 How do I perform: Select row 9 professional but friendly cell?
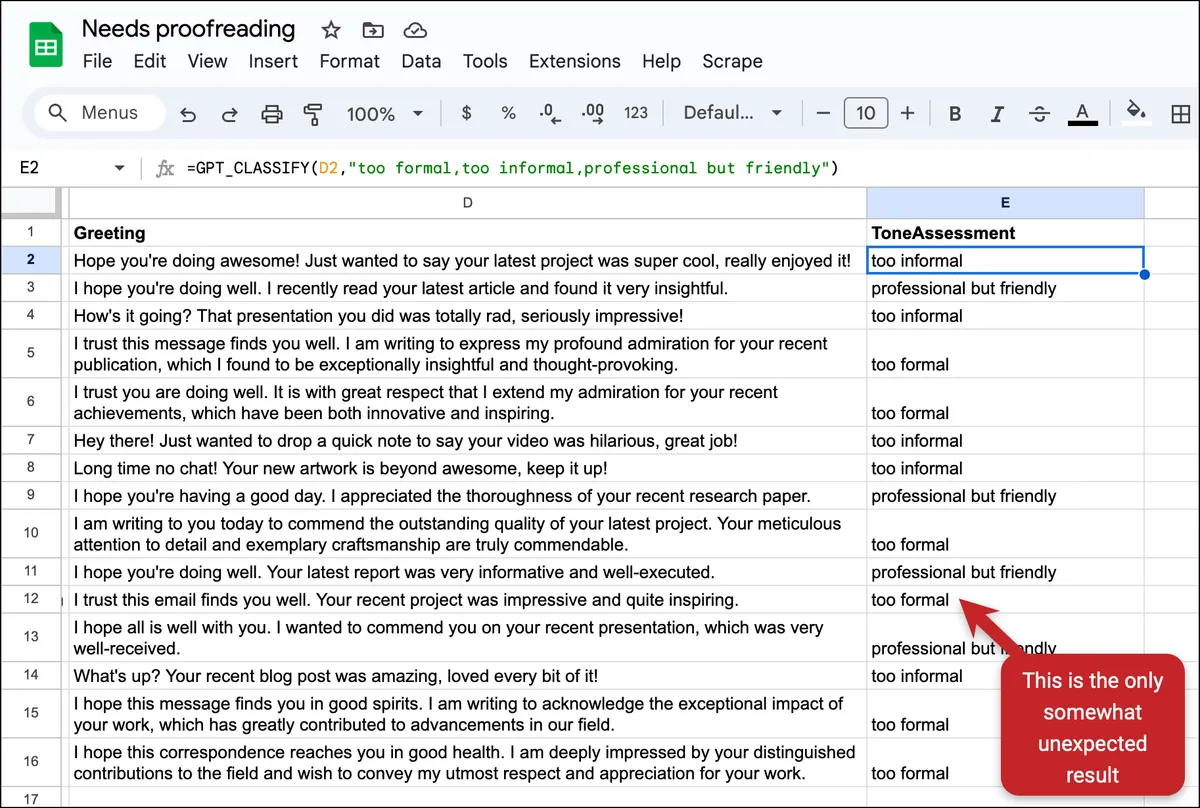pos(1005,496)
